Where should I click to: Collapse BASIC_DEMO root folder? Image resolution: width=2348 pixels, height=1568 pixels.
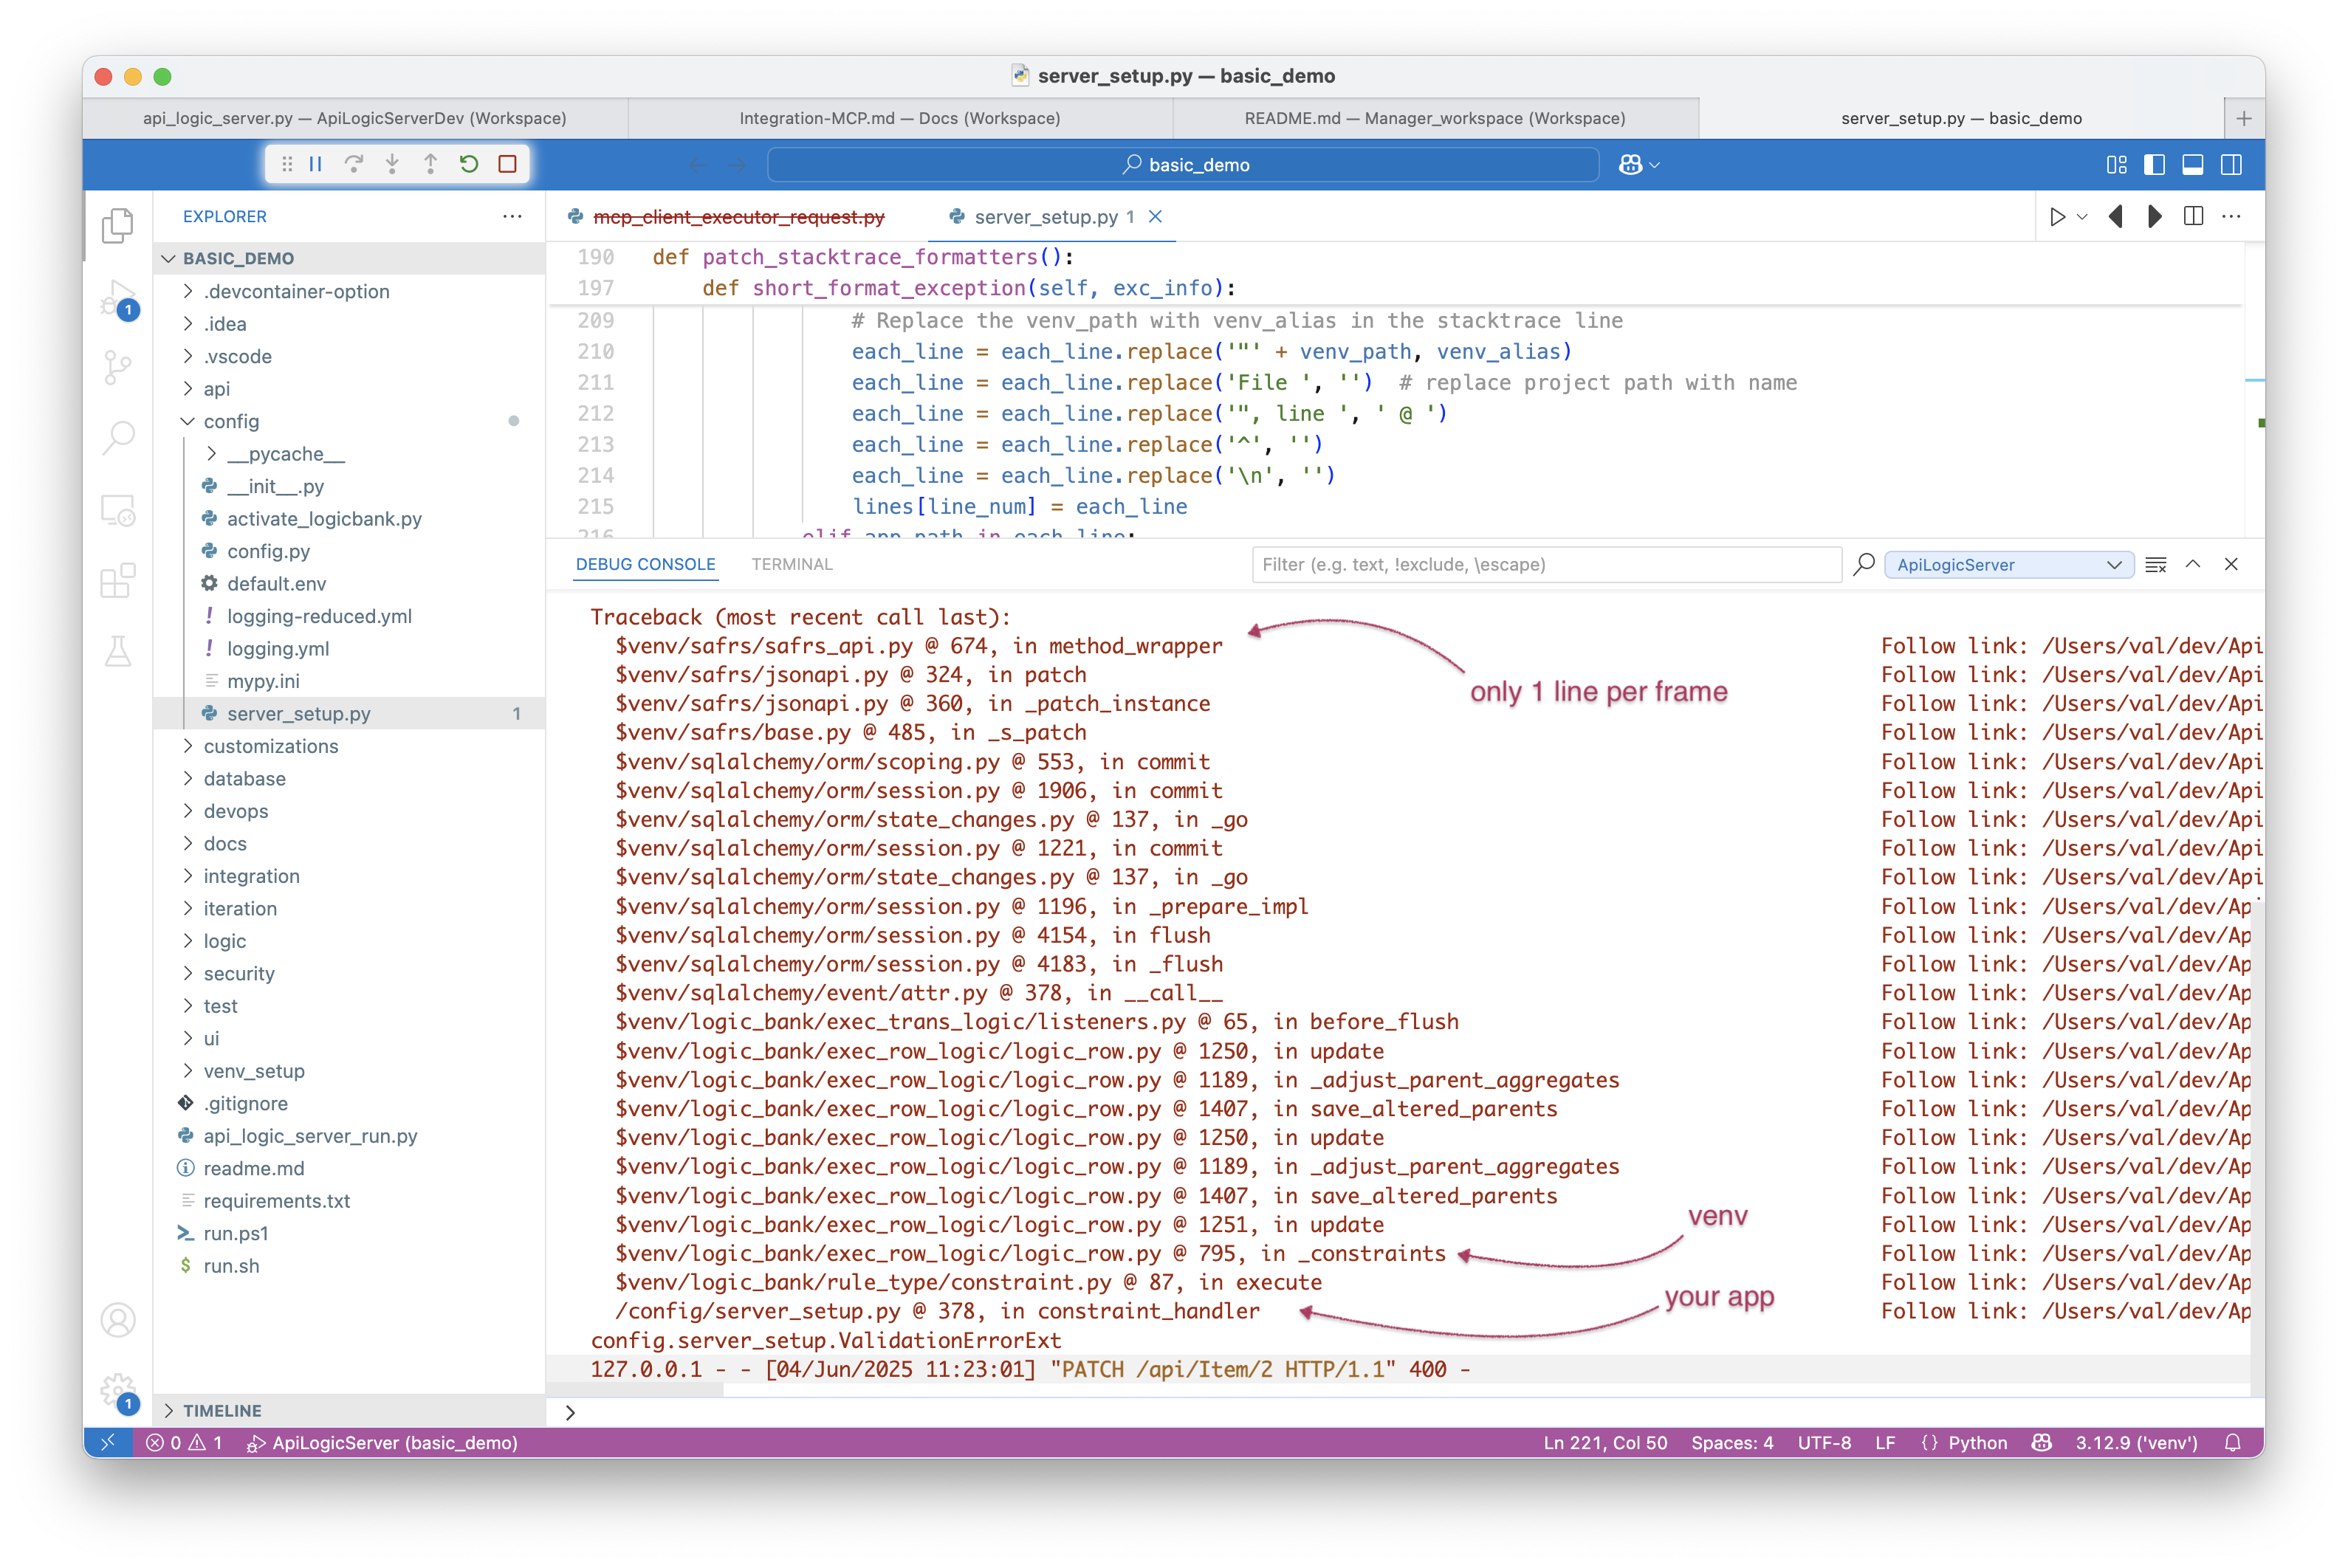(349, 258)
